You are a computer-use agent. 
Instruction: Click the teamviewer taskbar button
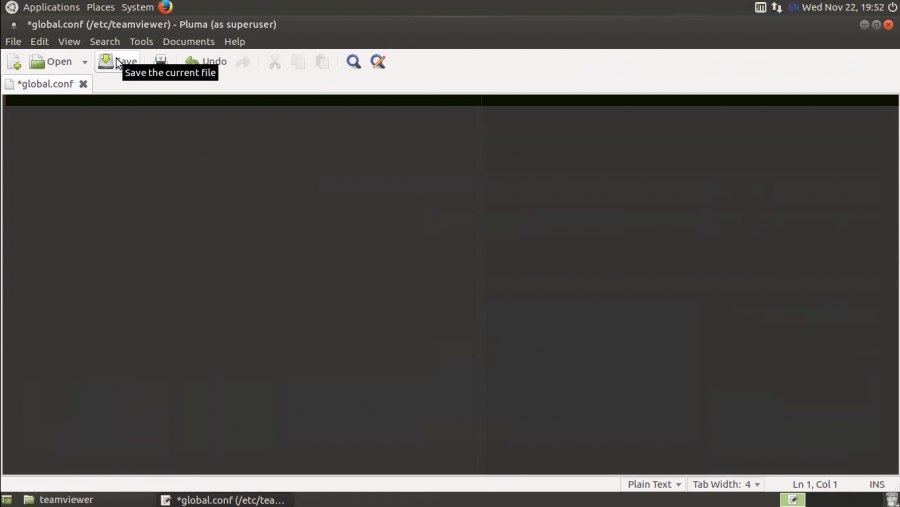pyautogui.click(x=60, y=500)
